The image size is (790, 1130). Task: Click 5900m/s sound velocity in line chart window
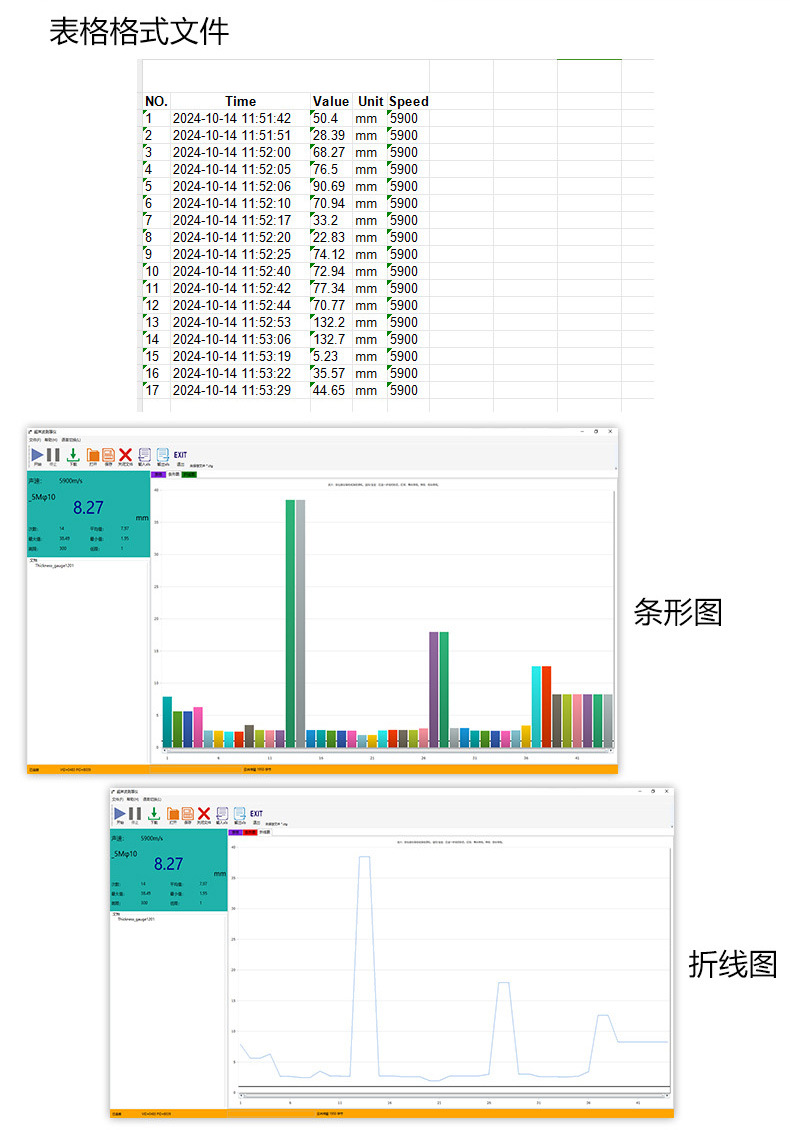[x=151, y=838]
